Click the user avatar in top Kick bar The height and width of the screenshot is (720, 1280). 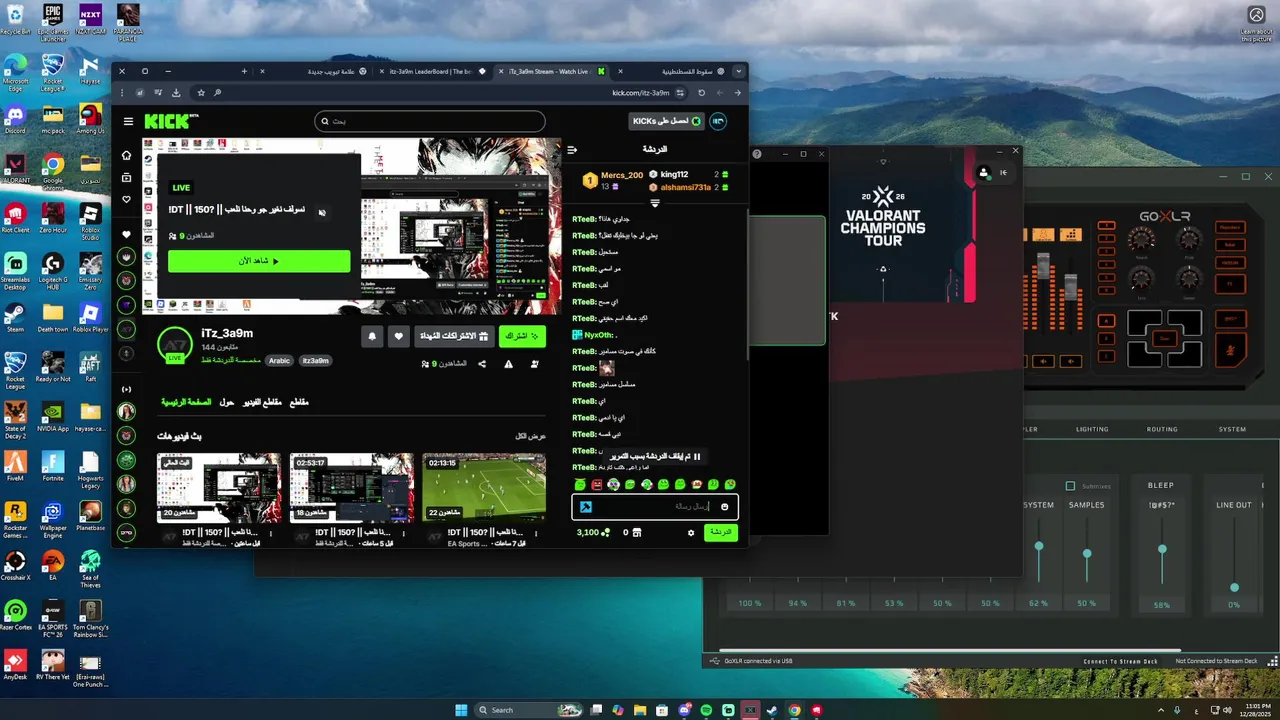coord(717,121)
